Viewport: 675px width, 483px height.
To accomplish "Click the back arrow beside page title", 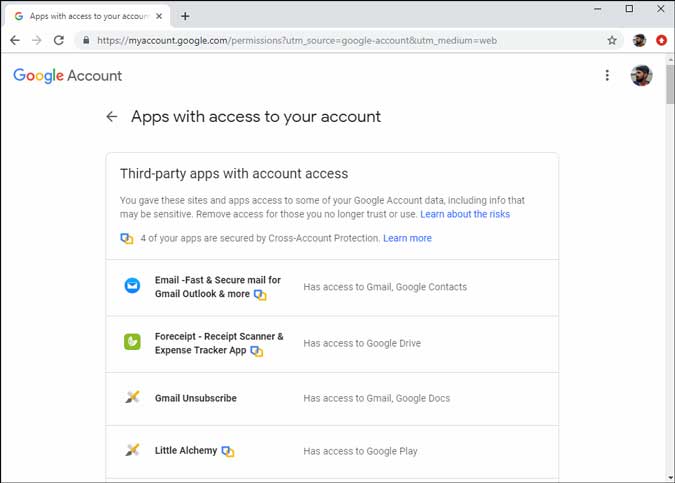I will click(x=112, y=117).
